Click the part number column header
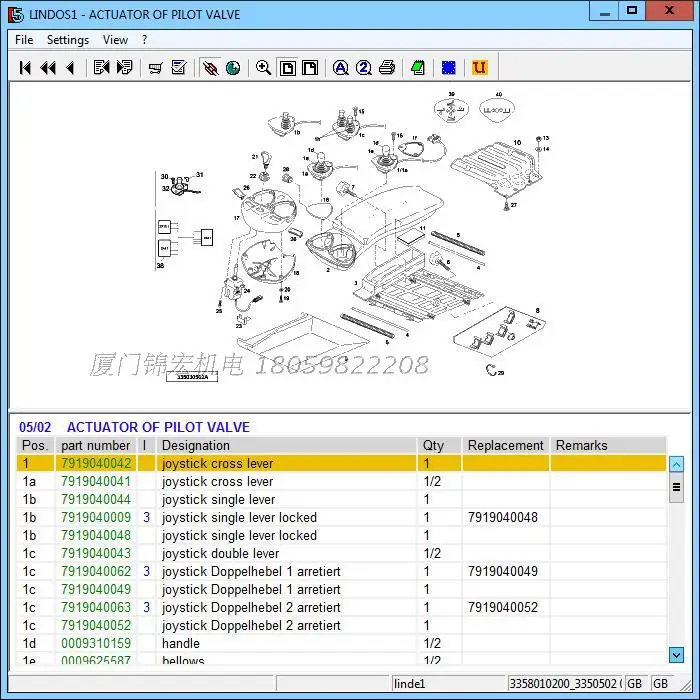 coord(96,446)
